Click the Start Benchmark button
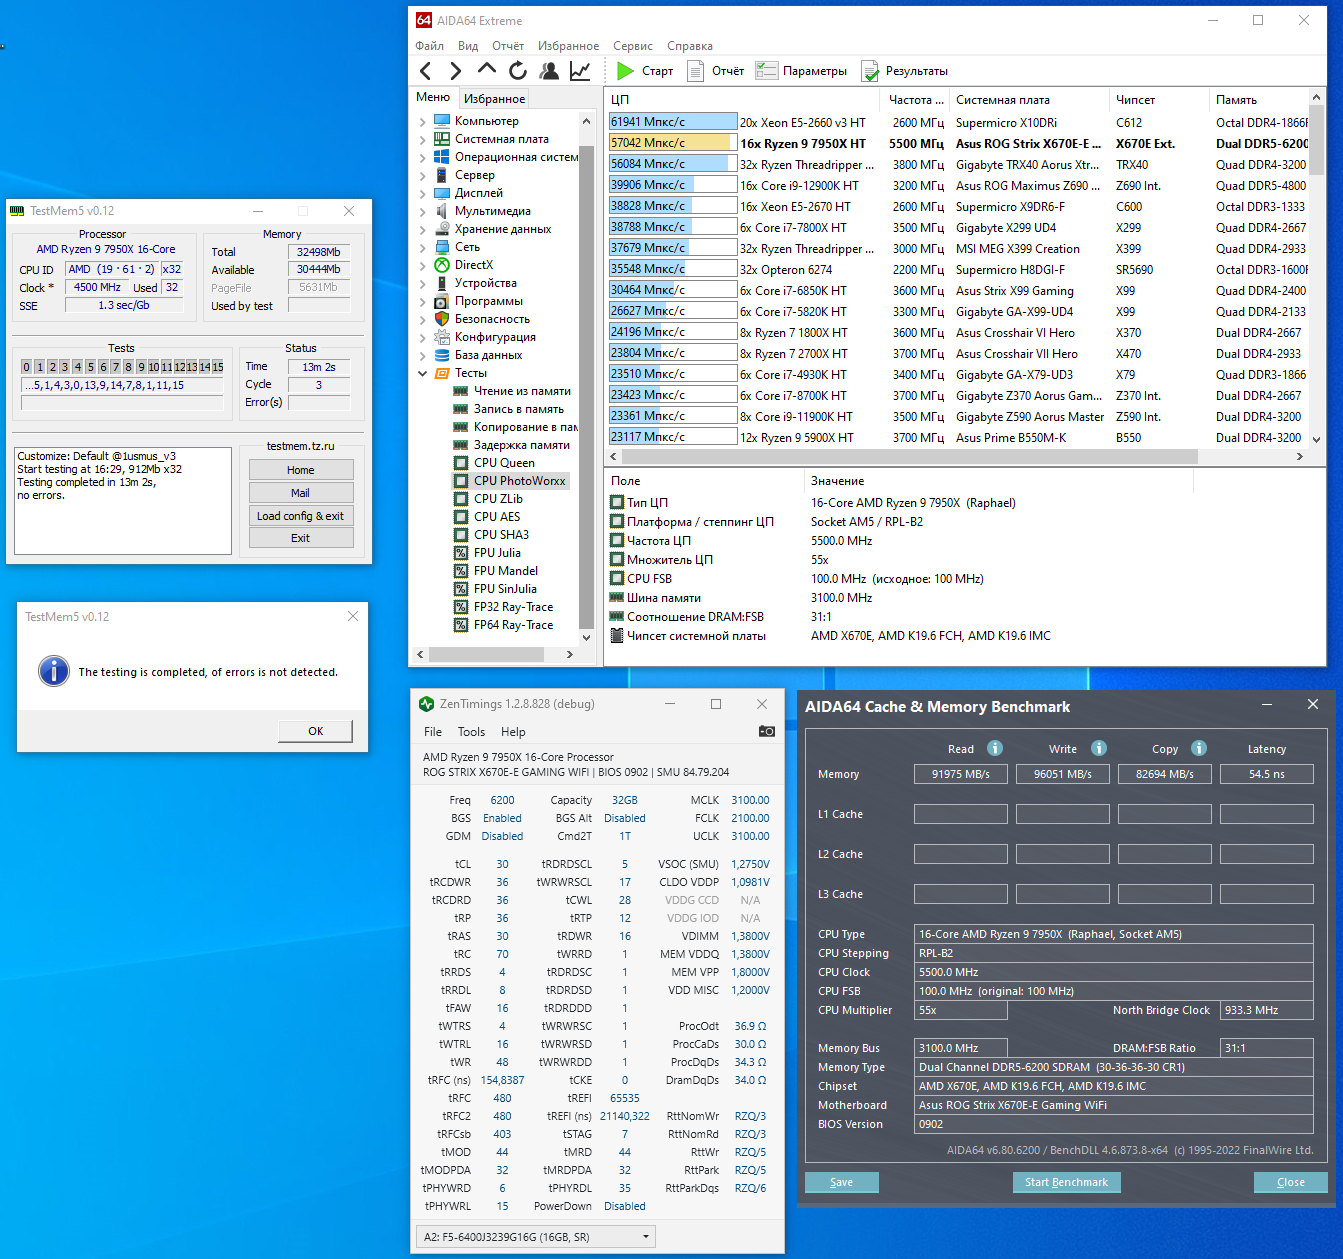Viewport: 1343px width, 1259px height. tap(1066, 1182)
